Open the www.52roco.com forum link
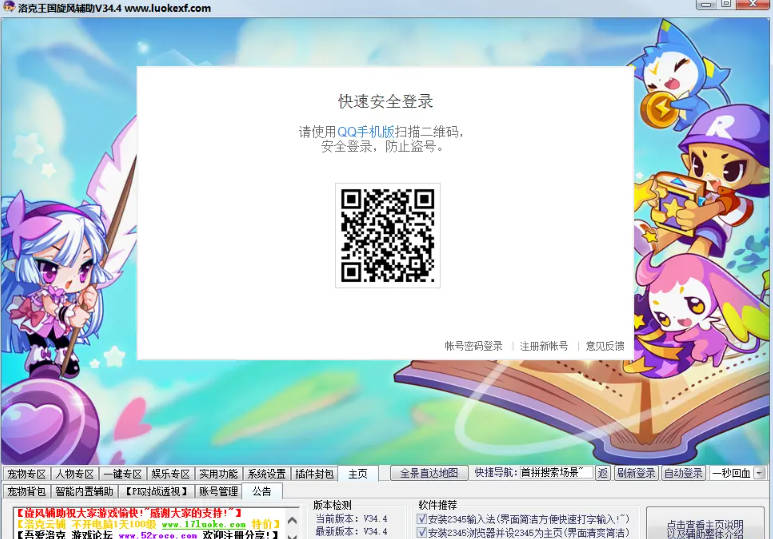Screen dimensions: 773x539 [x=158, y=535]
